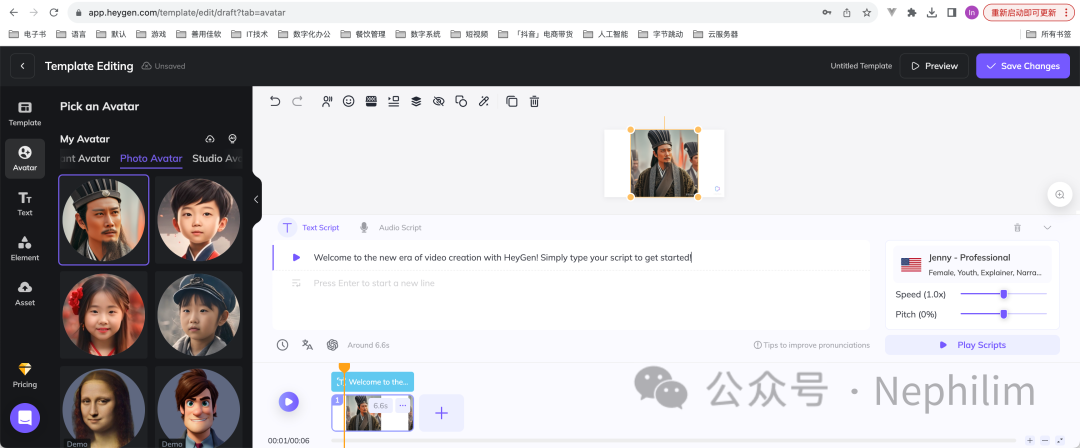
Task: Open the Pricing page
Action: pos(25,376)
